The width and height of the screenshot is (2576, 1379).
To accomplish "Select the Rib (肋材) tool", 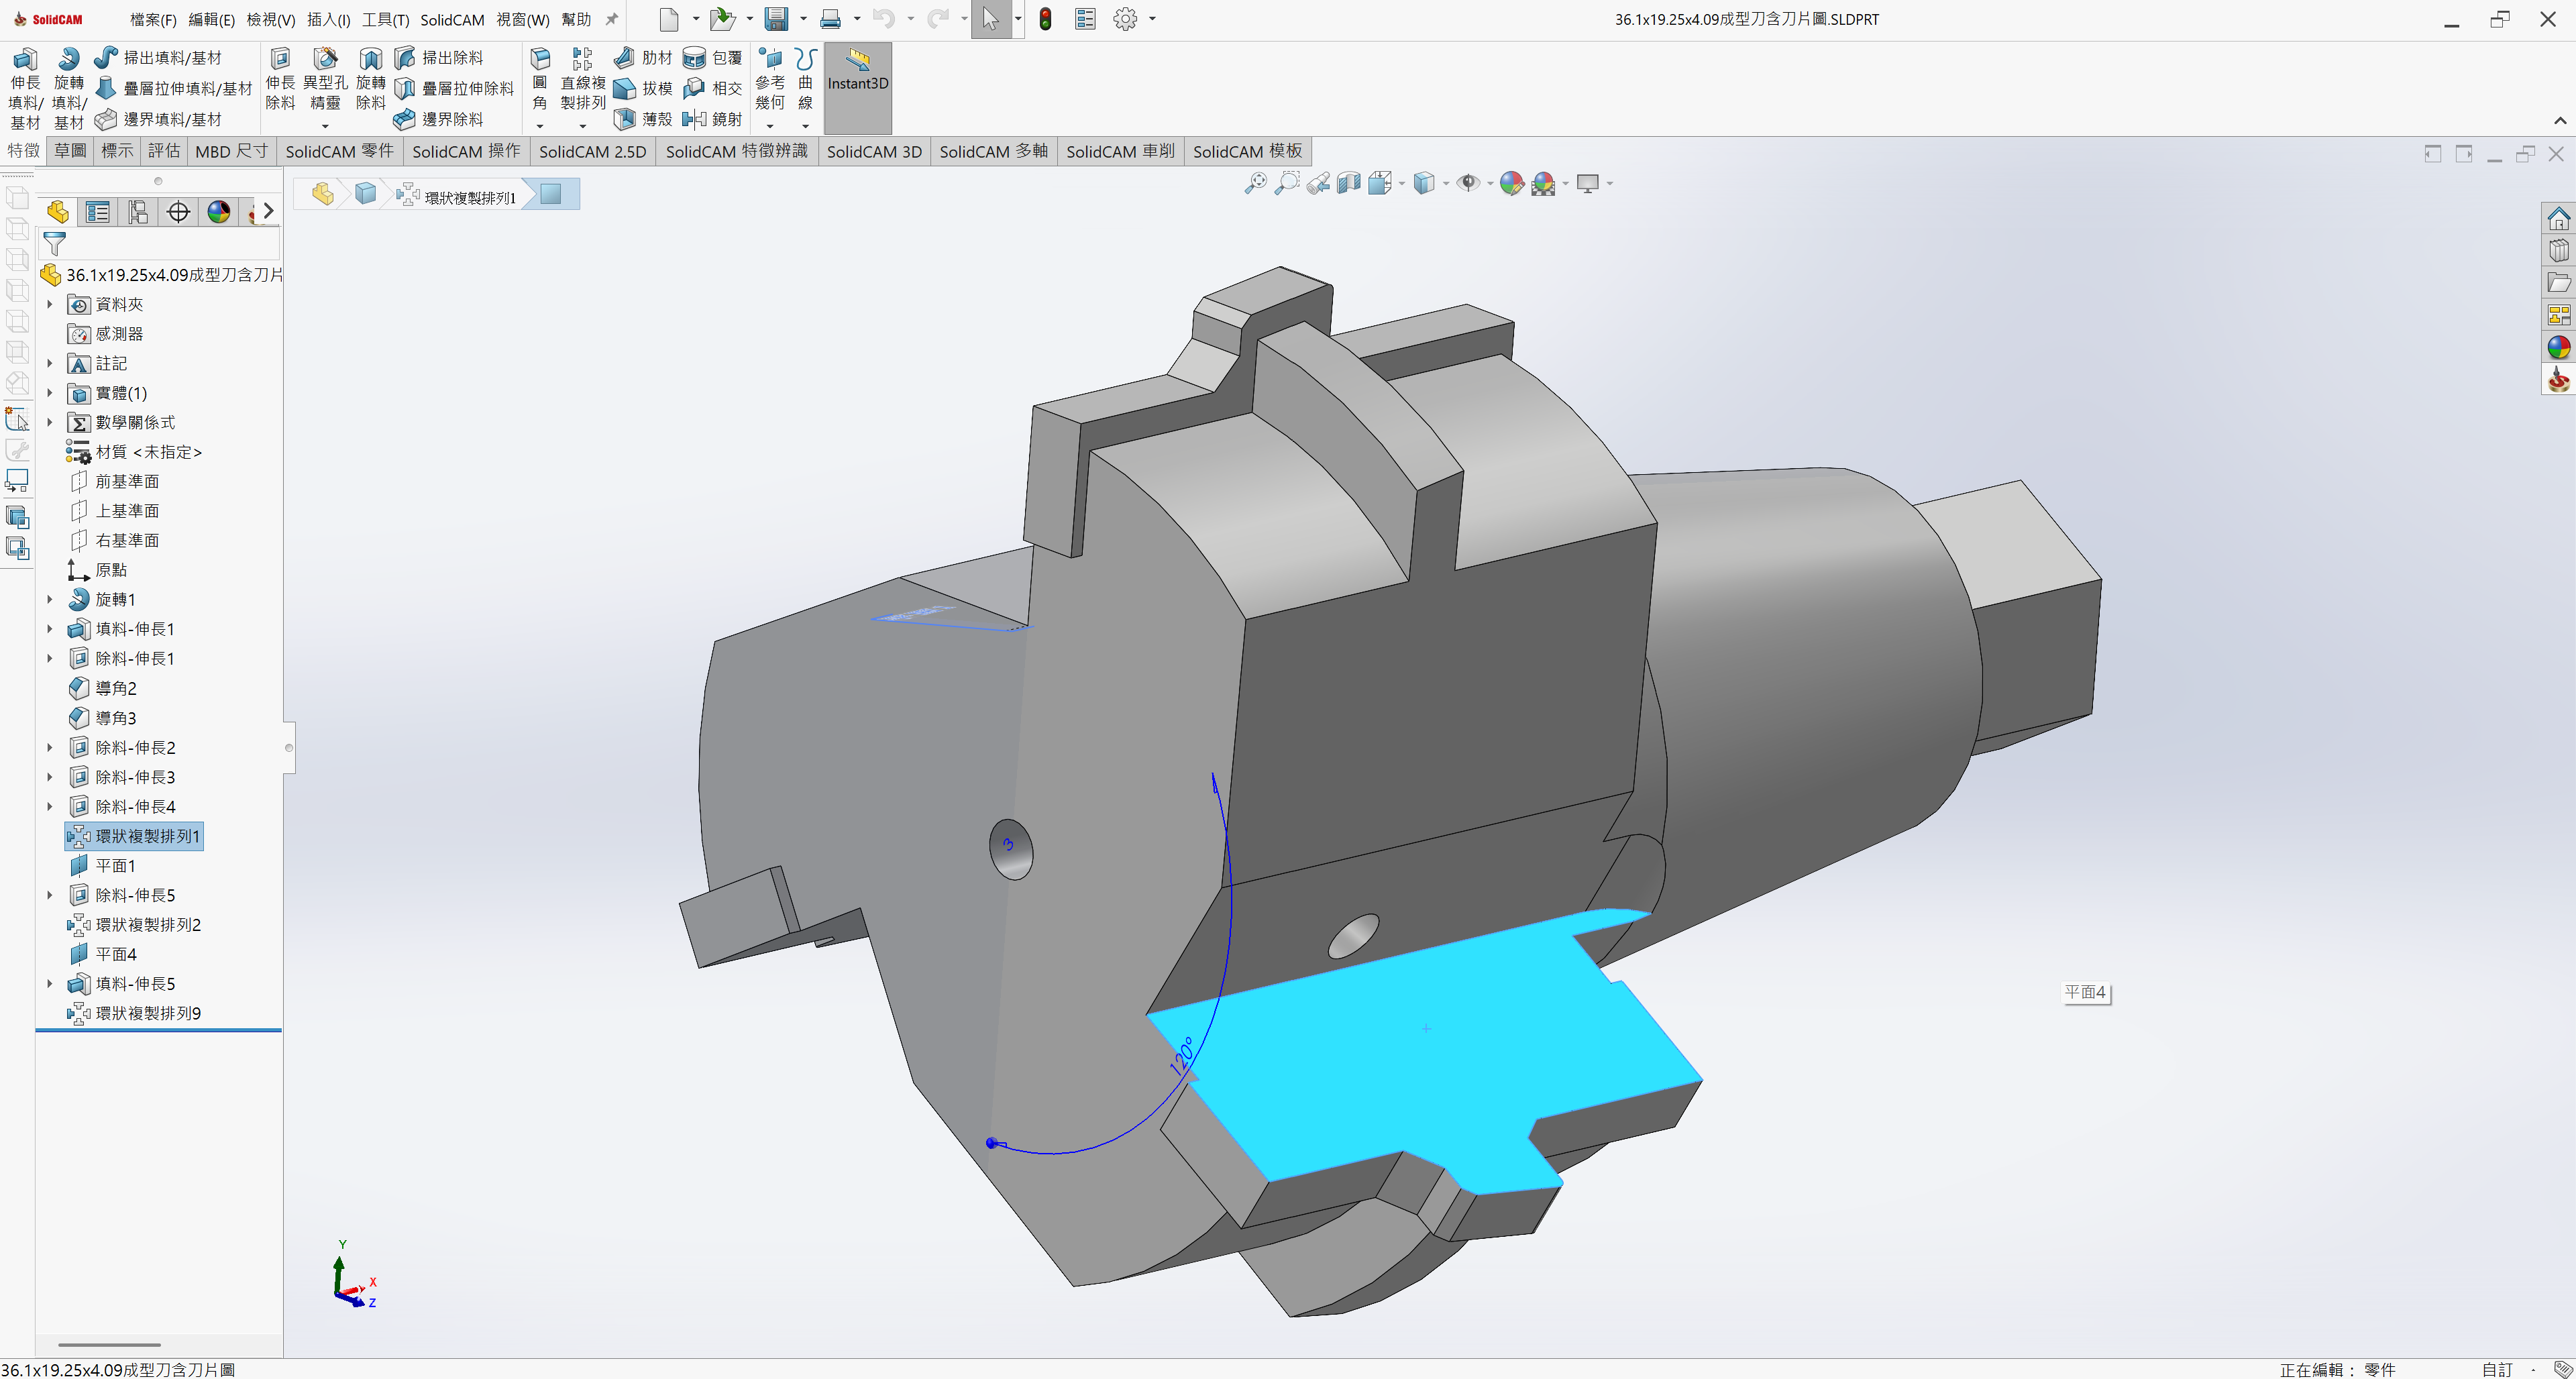I will (x=643, y=58).
